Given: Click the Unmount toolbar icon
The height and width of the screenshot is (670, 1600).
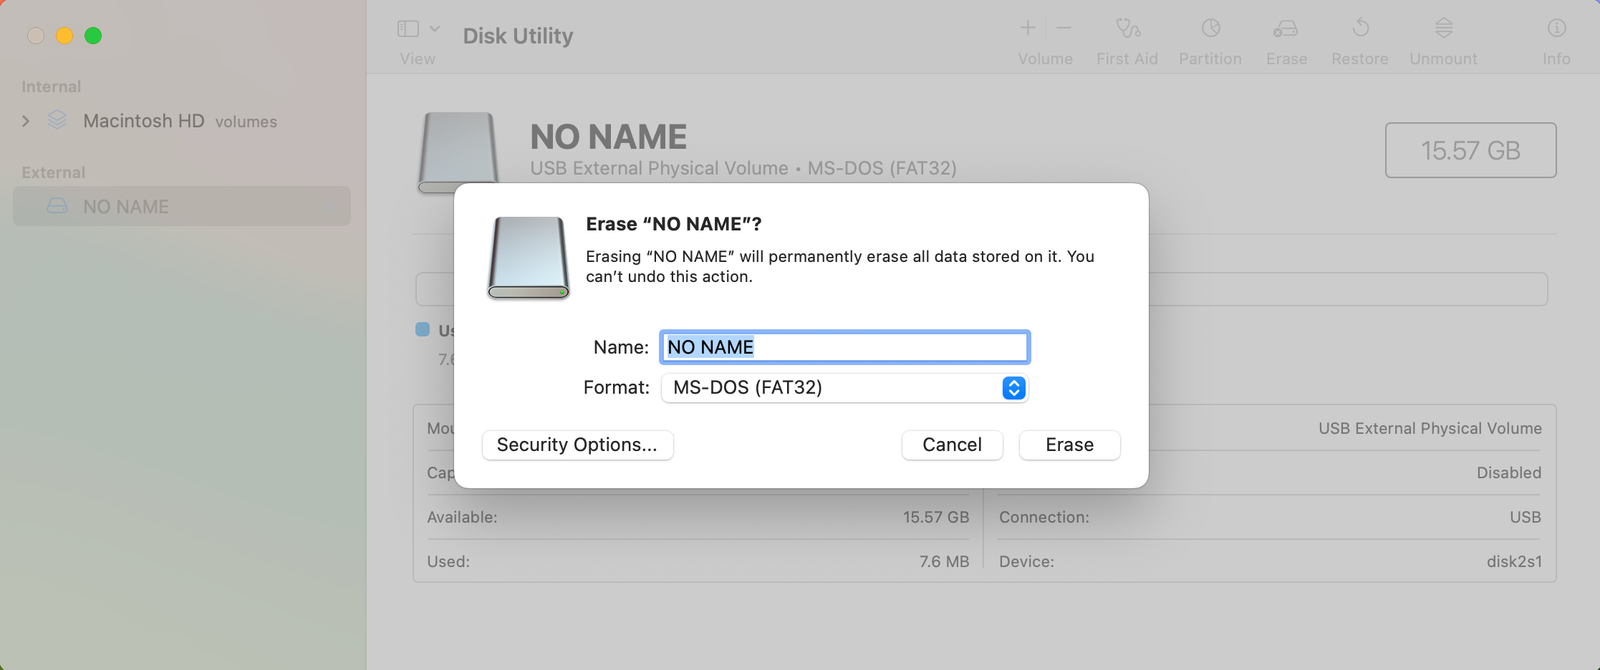Looking at the screenshot, I should pyautogui.click(x=1444, y=28).
